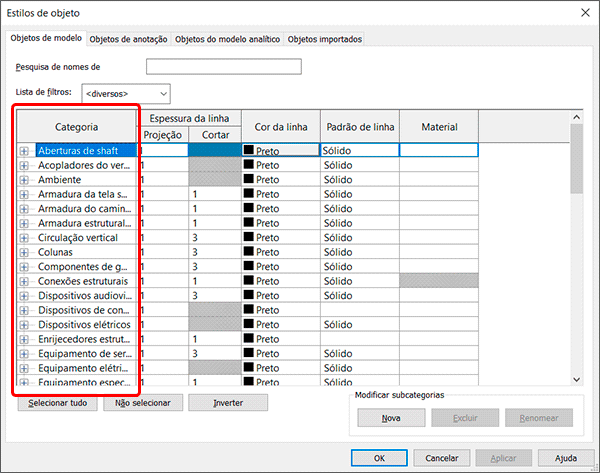Expand the Armadura da tela s... category
The height and width of the screenshot is (473, 600).
coord(24,195)
